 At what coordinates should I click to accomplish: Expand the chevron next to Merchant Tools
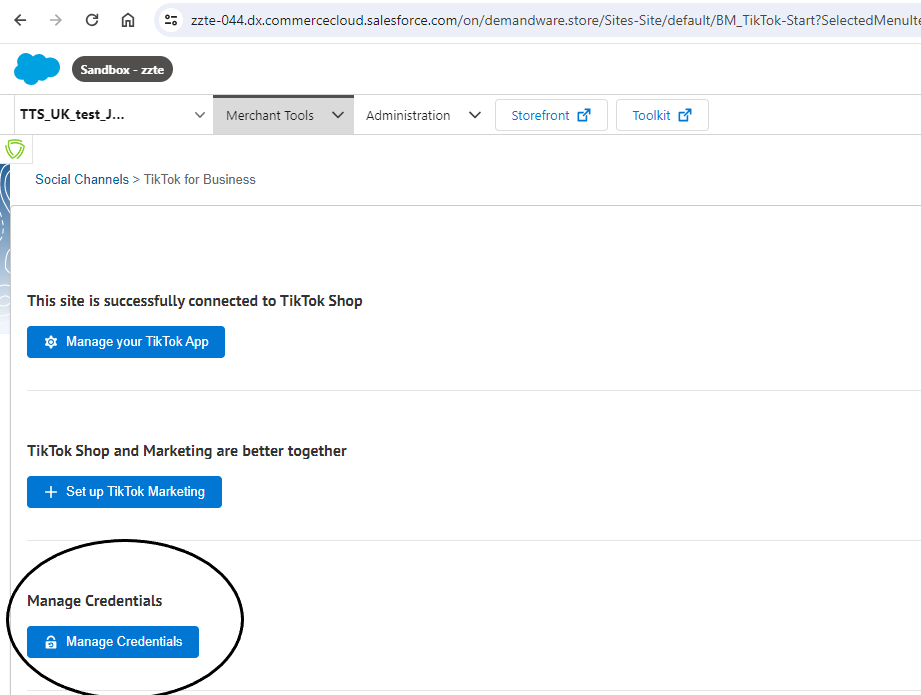click(x=338, y=115)
